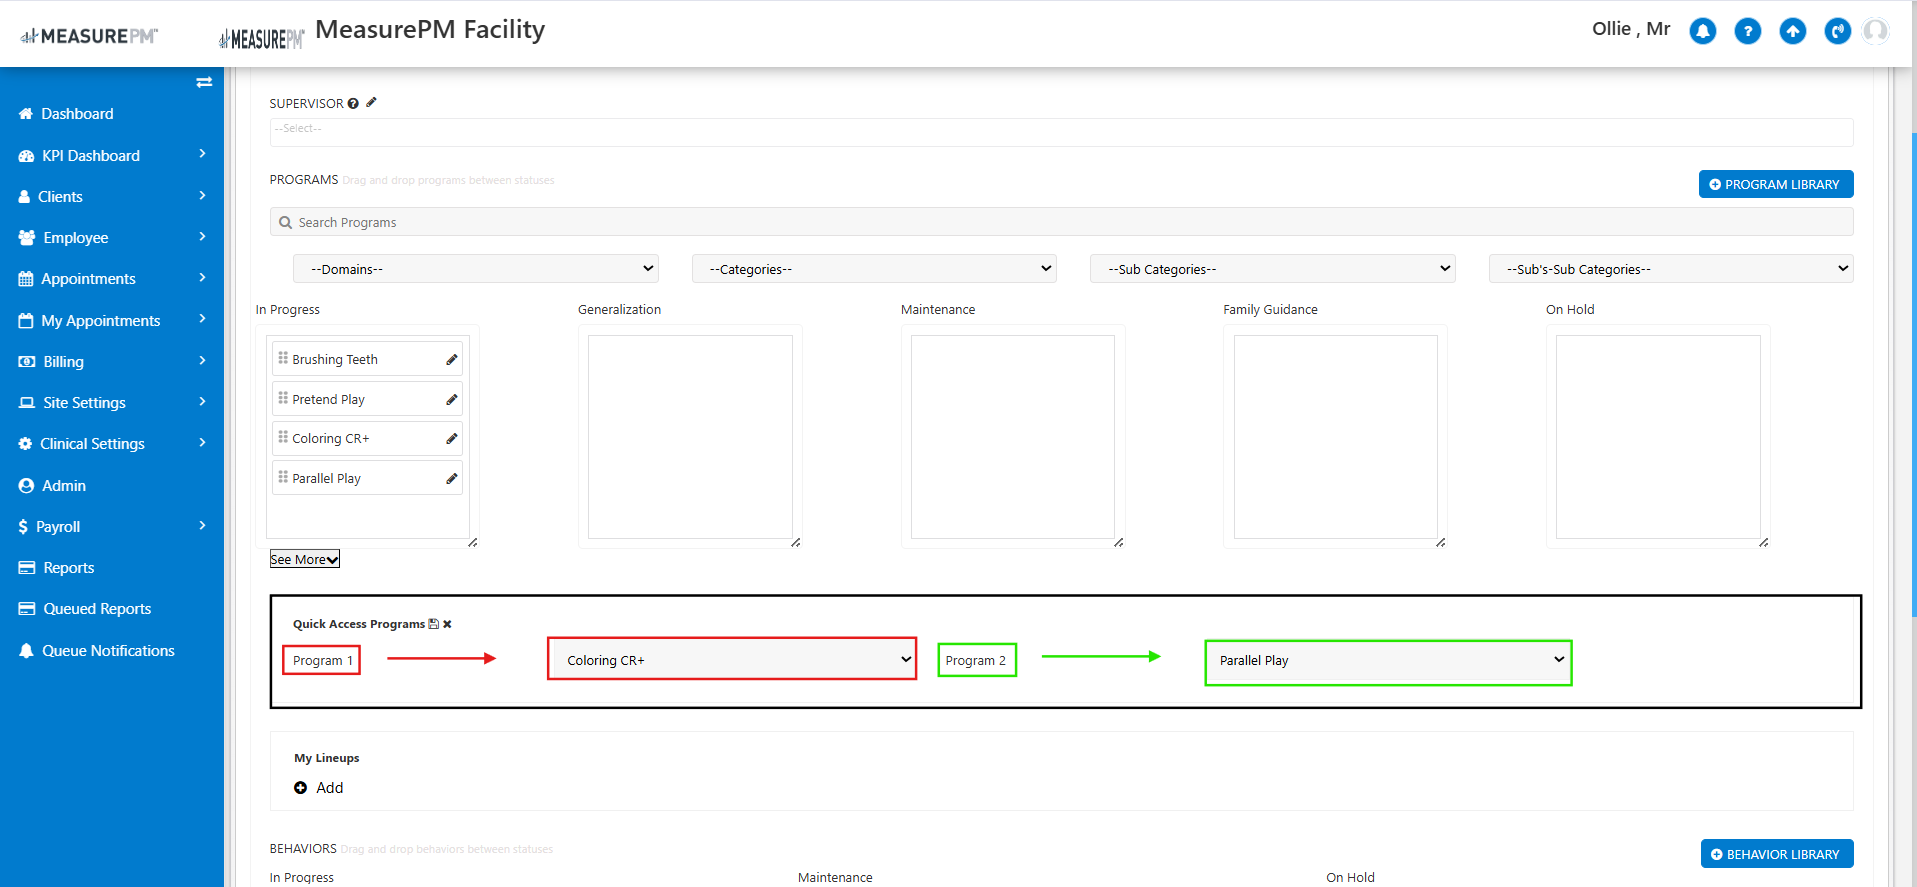
Task: Open help via the question mark icon
Action: click(x=1747, y=31)
